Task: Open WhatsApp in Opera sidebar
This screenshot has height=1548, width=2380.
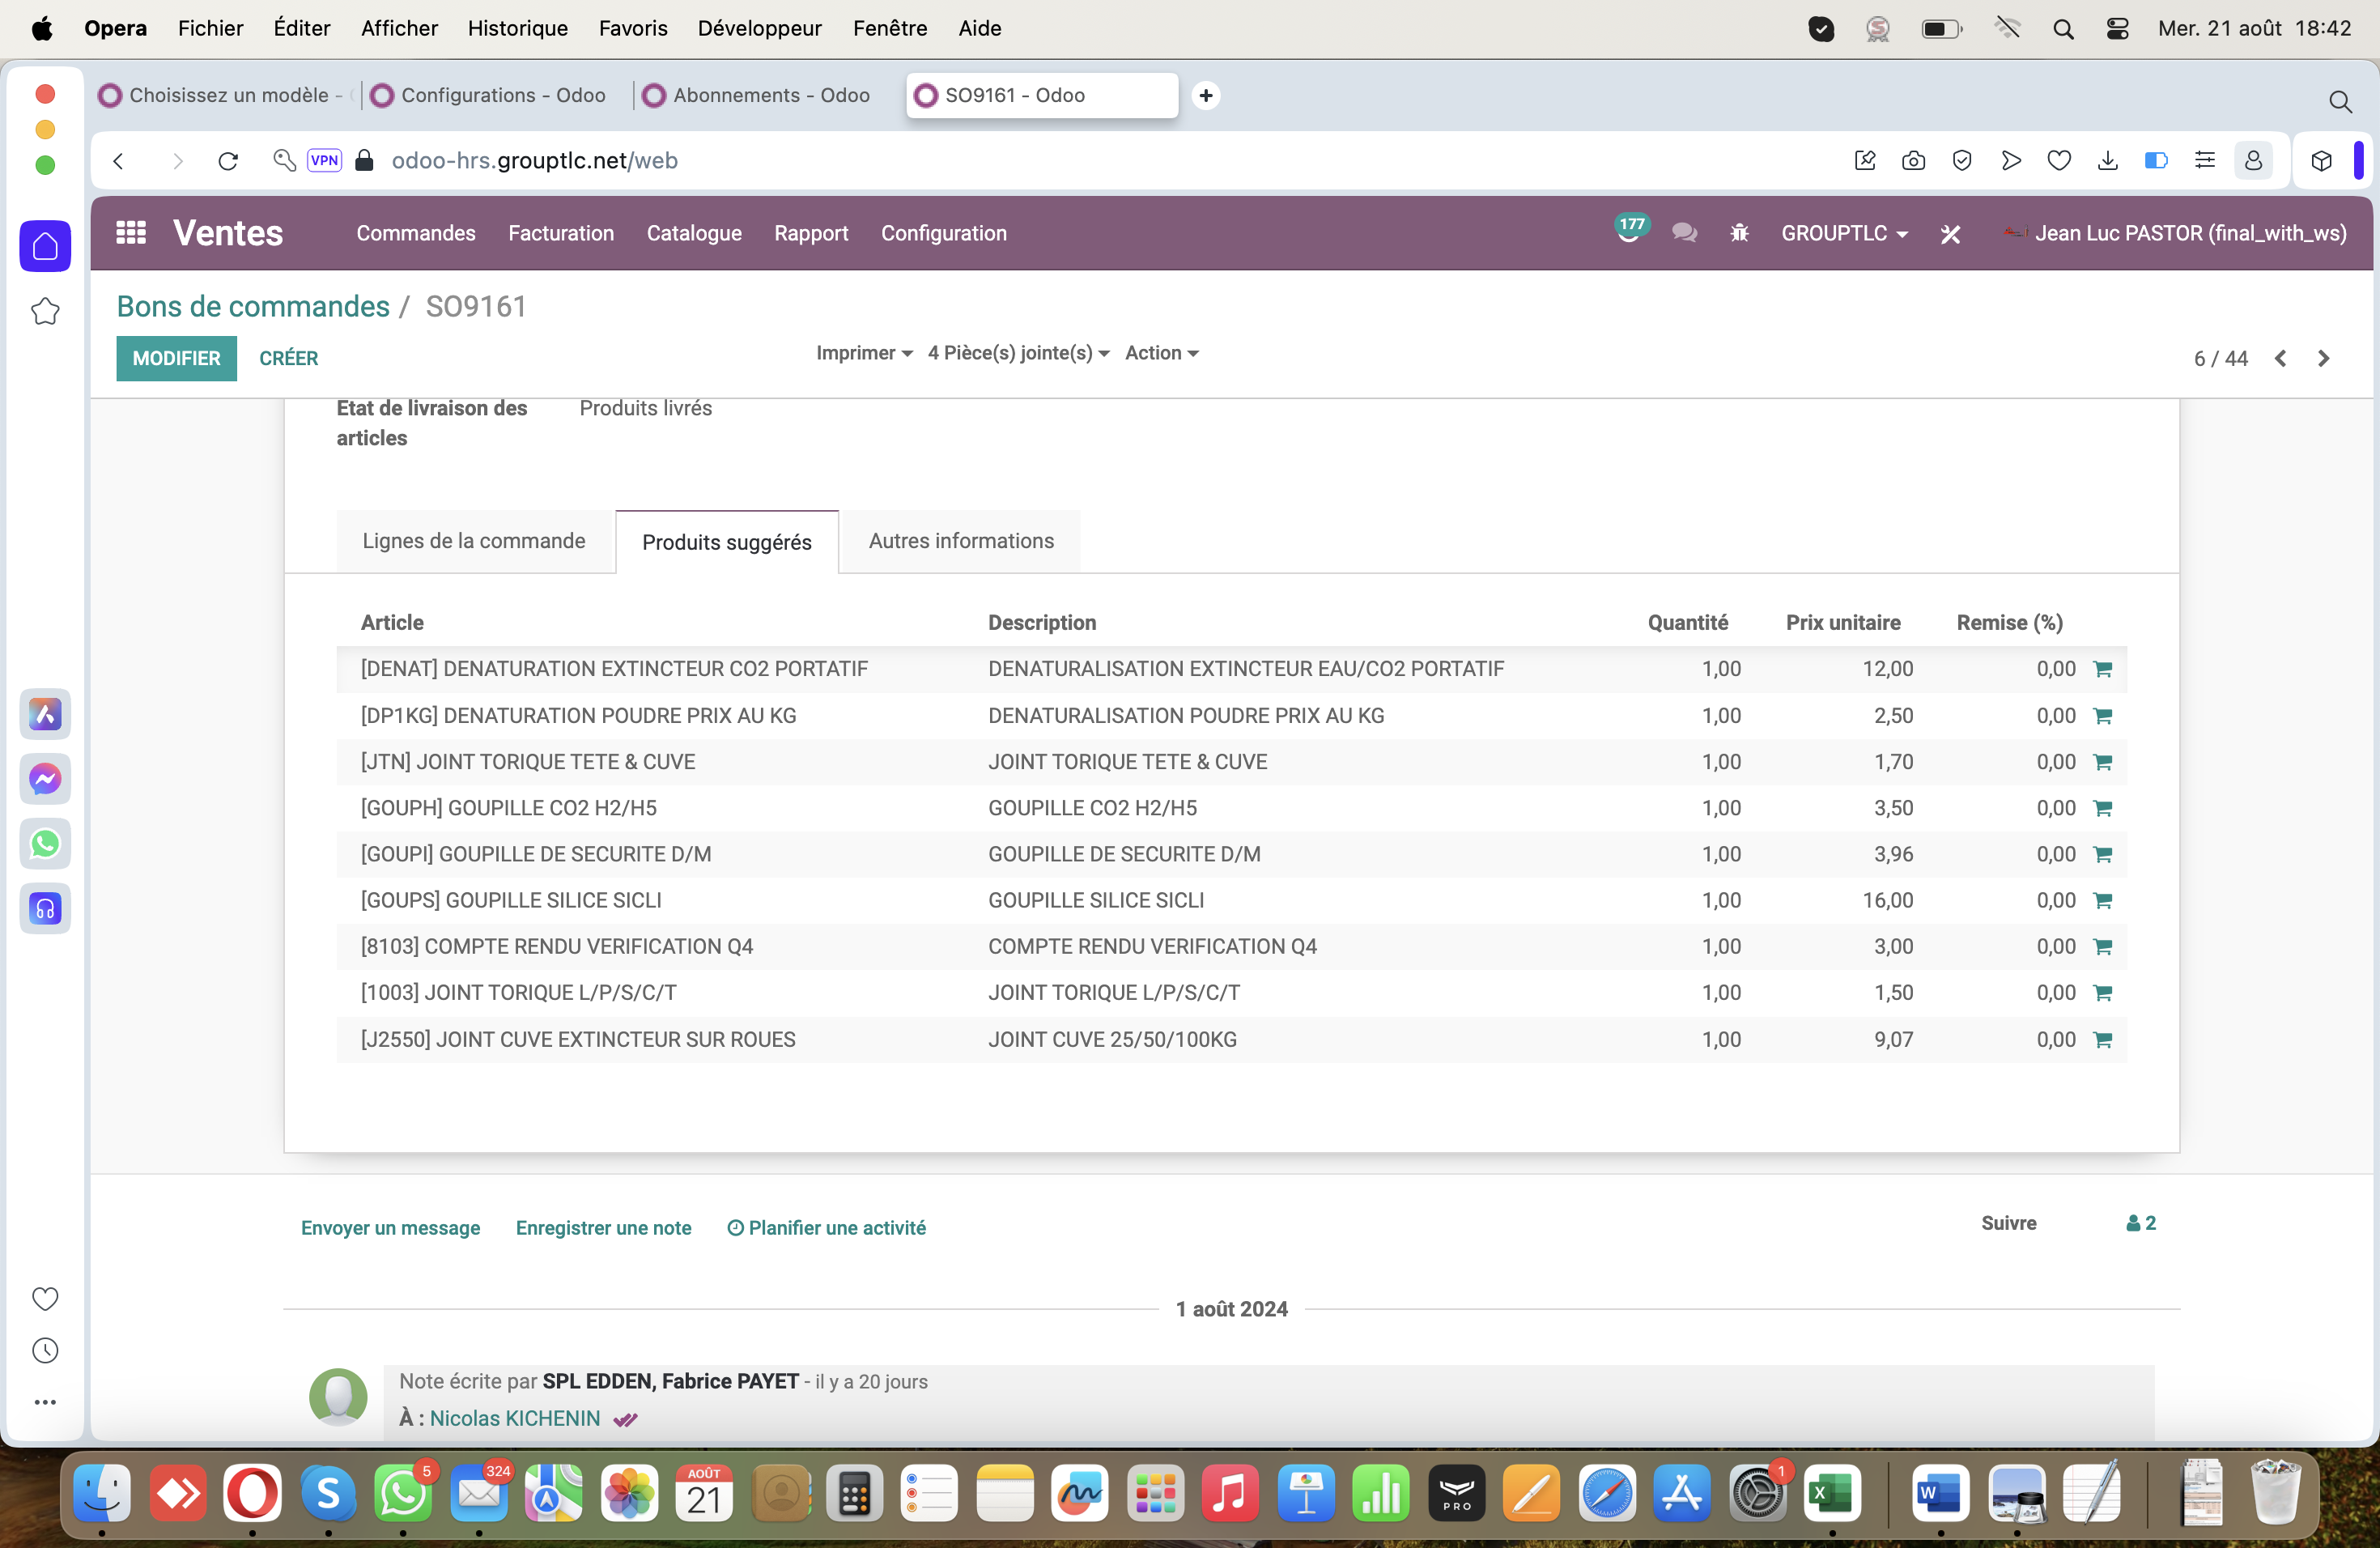Action: [45, 843]
